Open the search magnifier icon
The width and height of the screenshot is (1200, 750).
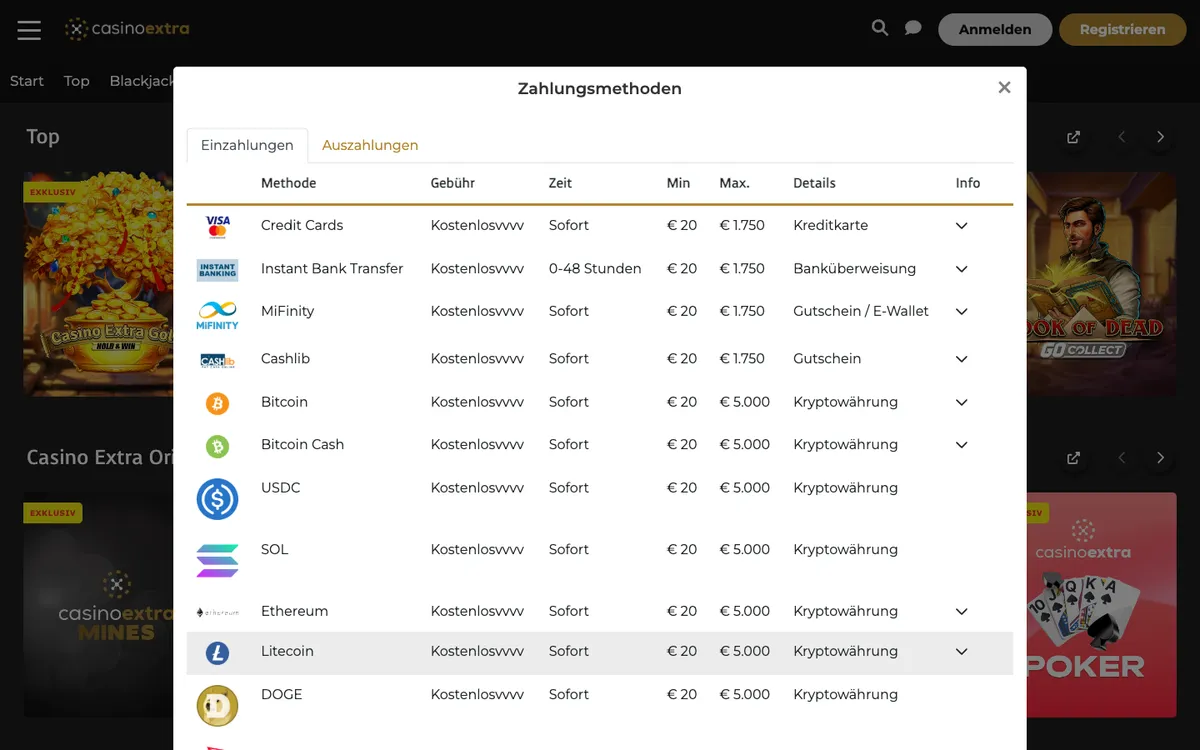click(880, 28)
